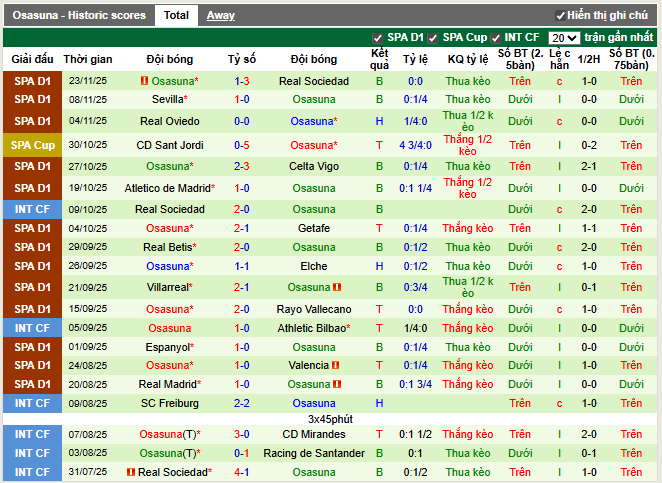This screenshot has height=483, width=662.
Task: Click the 3-0 score vs CD Mirandes
Action: point(242,434)
